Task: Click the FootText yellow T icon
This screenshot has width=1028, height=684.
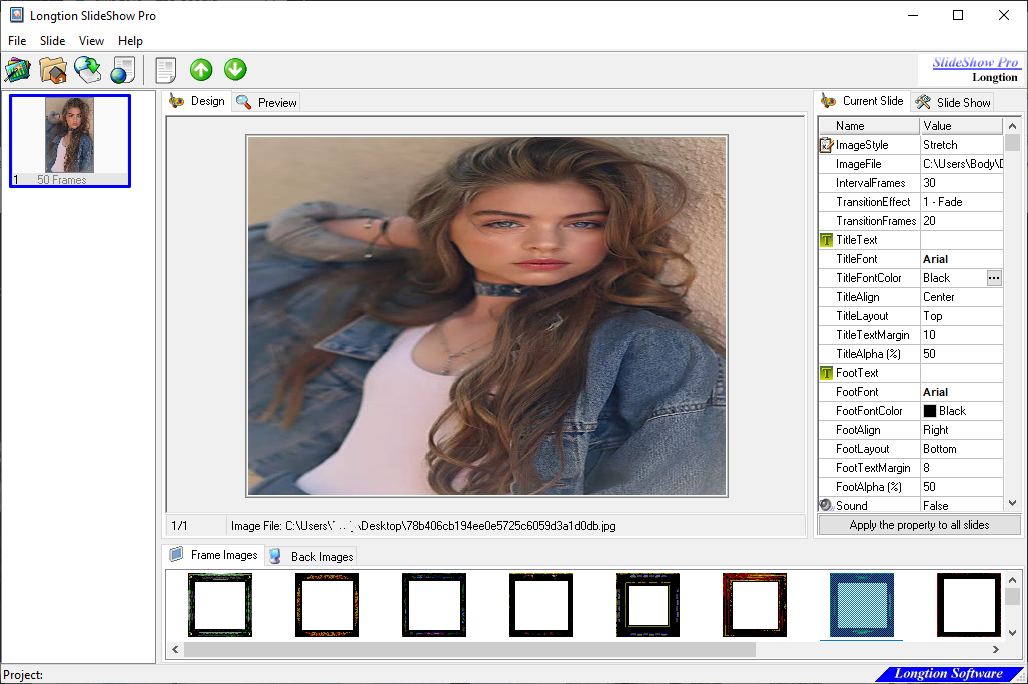Action: [826, 373]
